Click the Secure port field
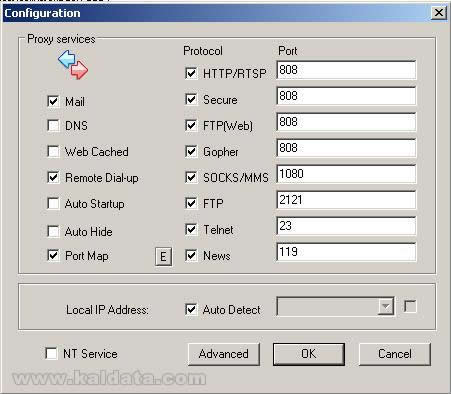This screenshot has width=451, height=394. point(346,96)
